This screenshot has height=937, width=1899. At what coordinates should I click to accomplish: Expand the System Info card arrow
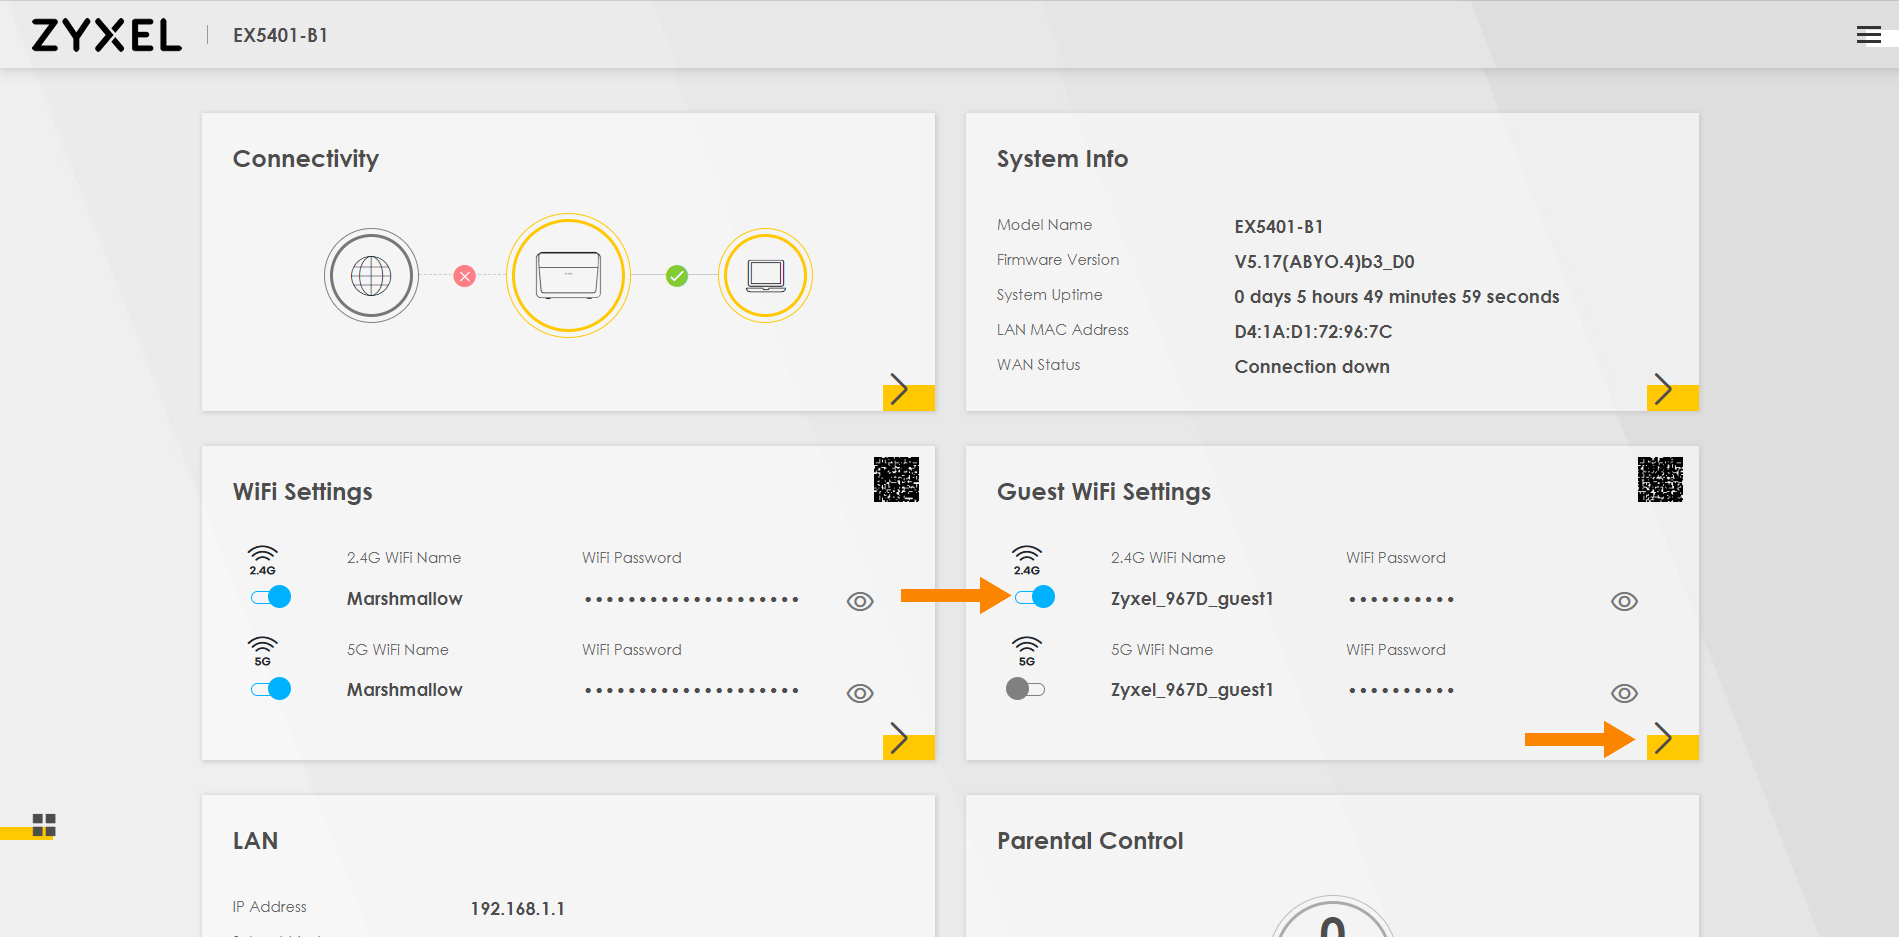[1672, 391]
